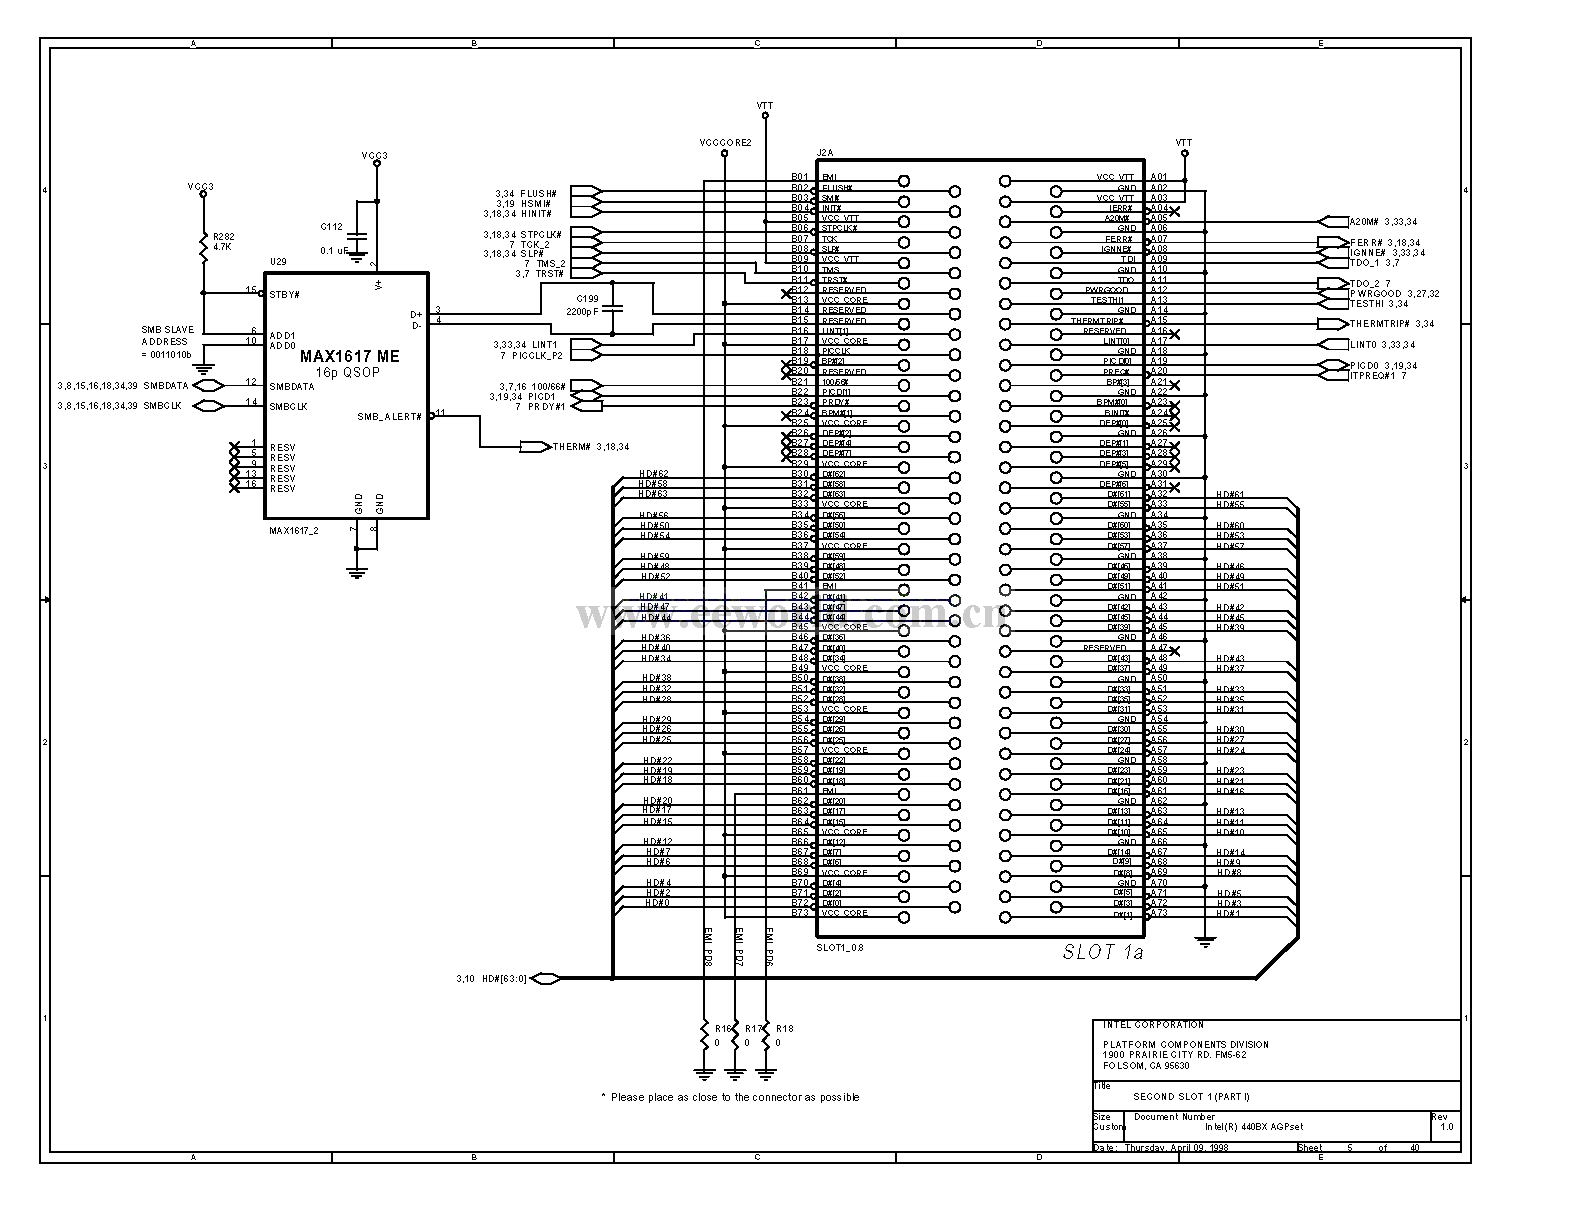Click the VCC3 label above R282

[x=200, y=186]
